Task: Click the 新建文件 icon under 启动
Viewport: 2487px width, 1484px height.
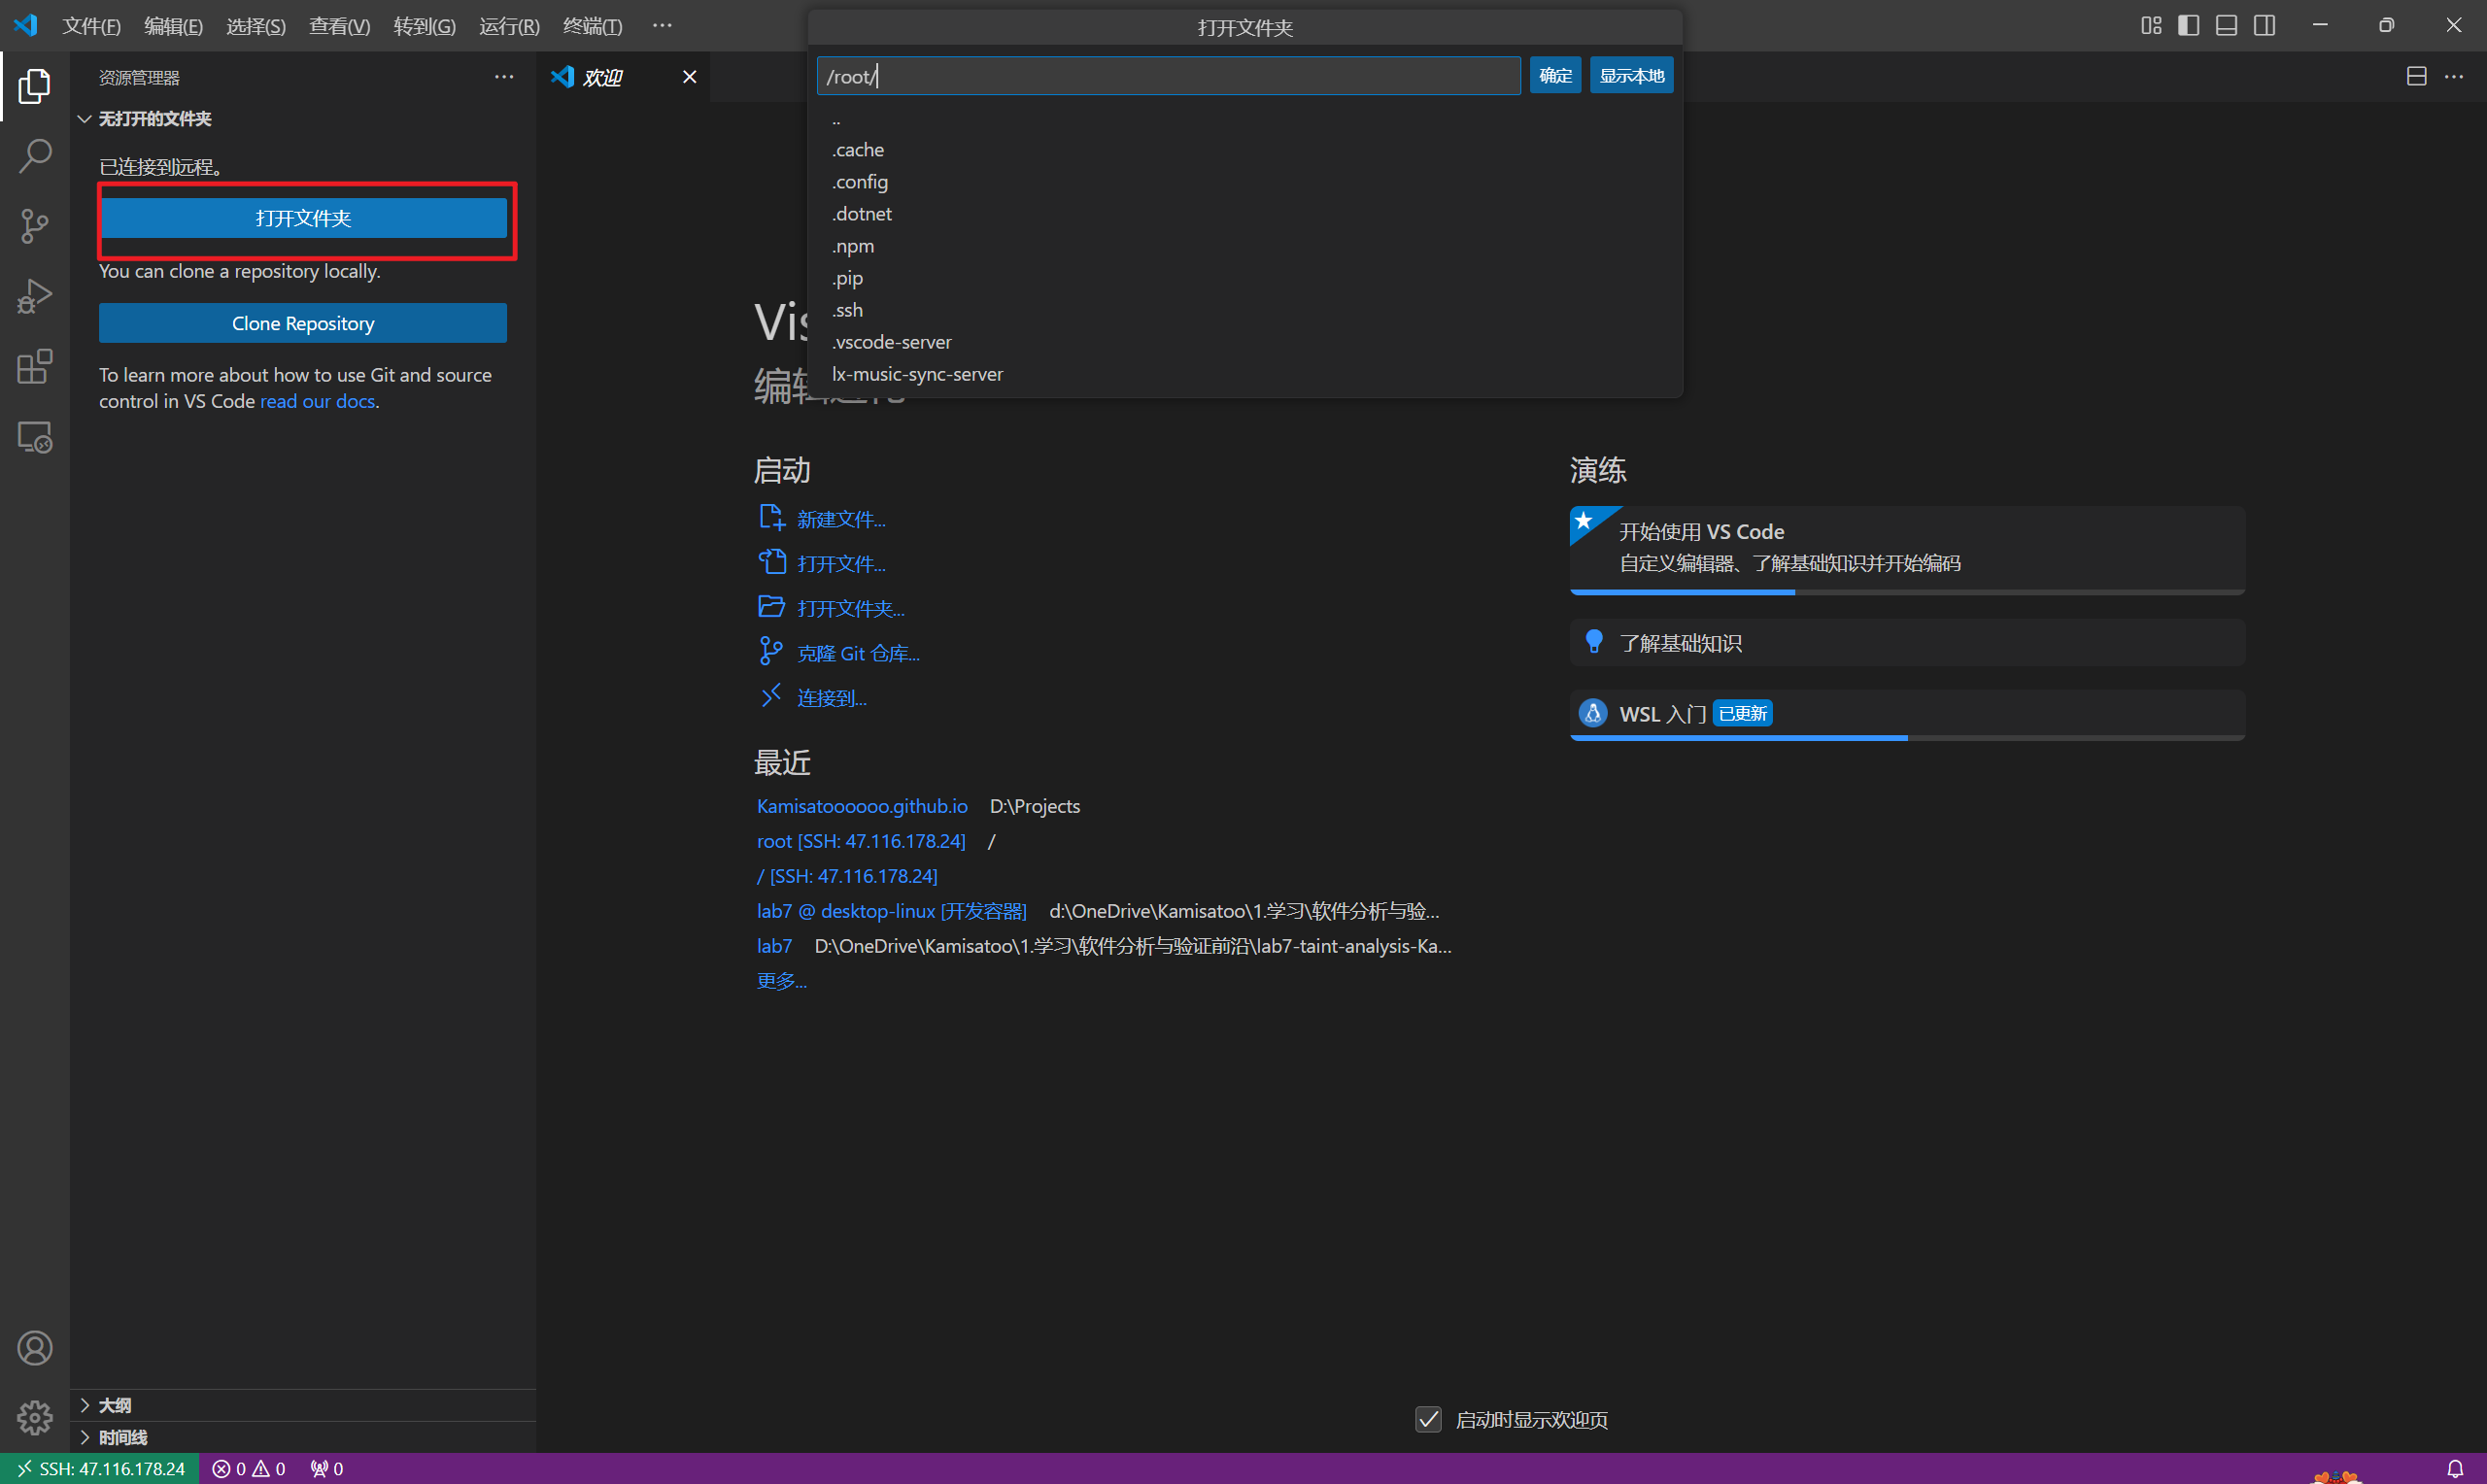Action: (x=771, y=518)
